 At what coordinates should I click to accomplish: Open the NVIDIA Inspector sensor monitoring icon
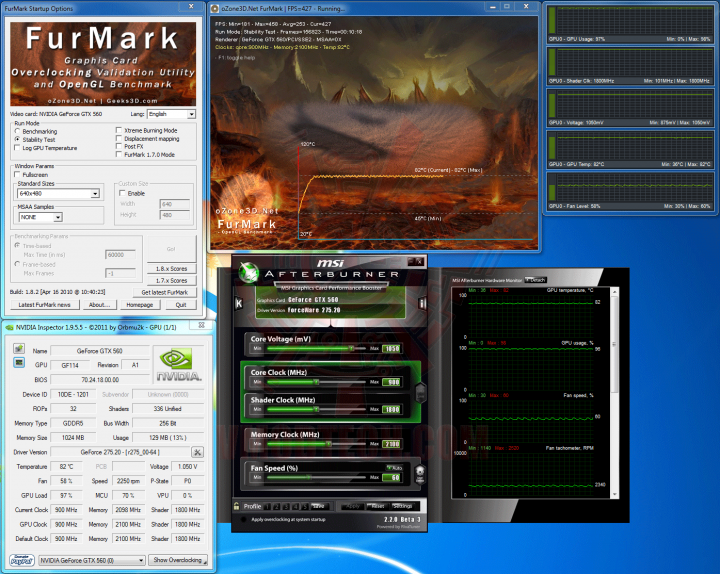click(19, 363)
